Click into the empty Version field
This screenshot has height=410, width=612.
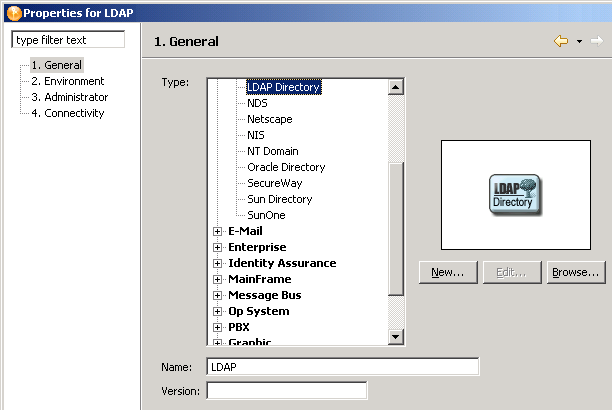pos(287,390)
